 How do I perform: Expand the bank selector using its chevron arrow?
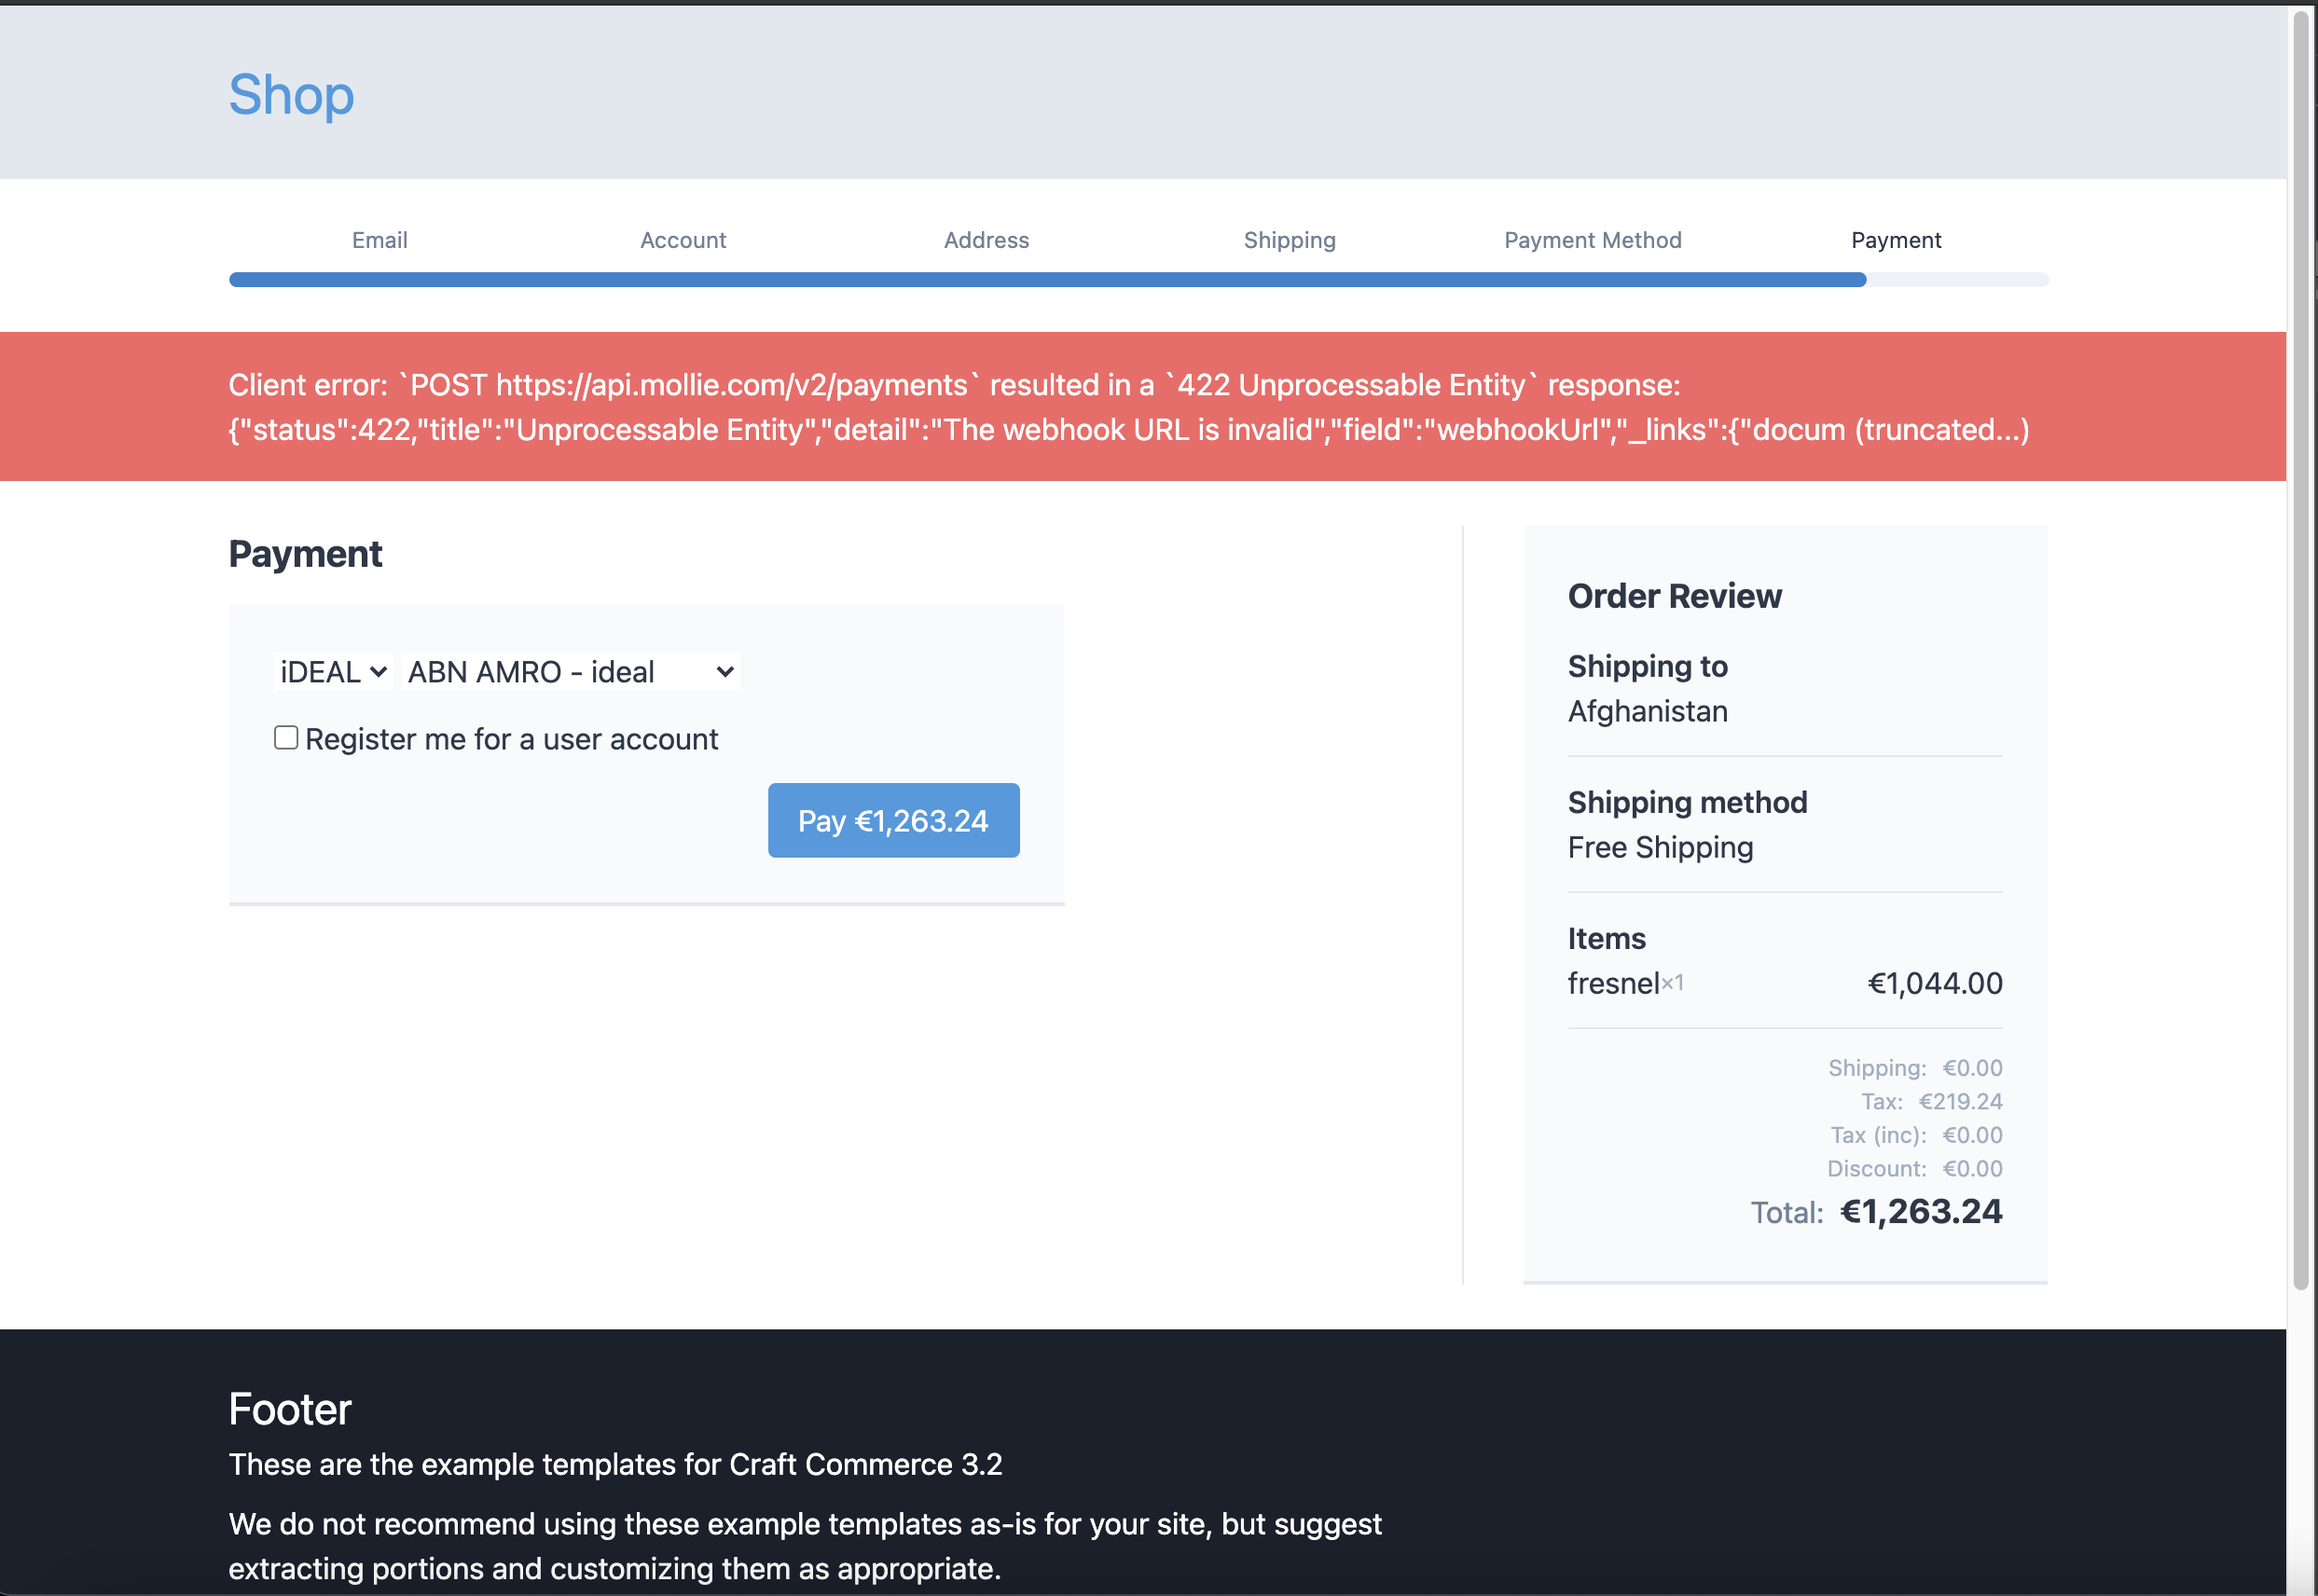pyautogui.click(x=723, y=671)
